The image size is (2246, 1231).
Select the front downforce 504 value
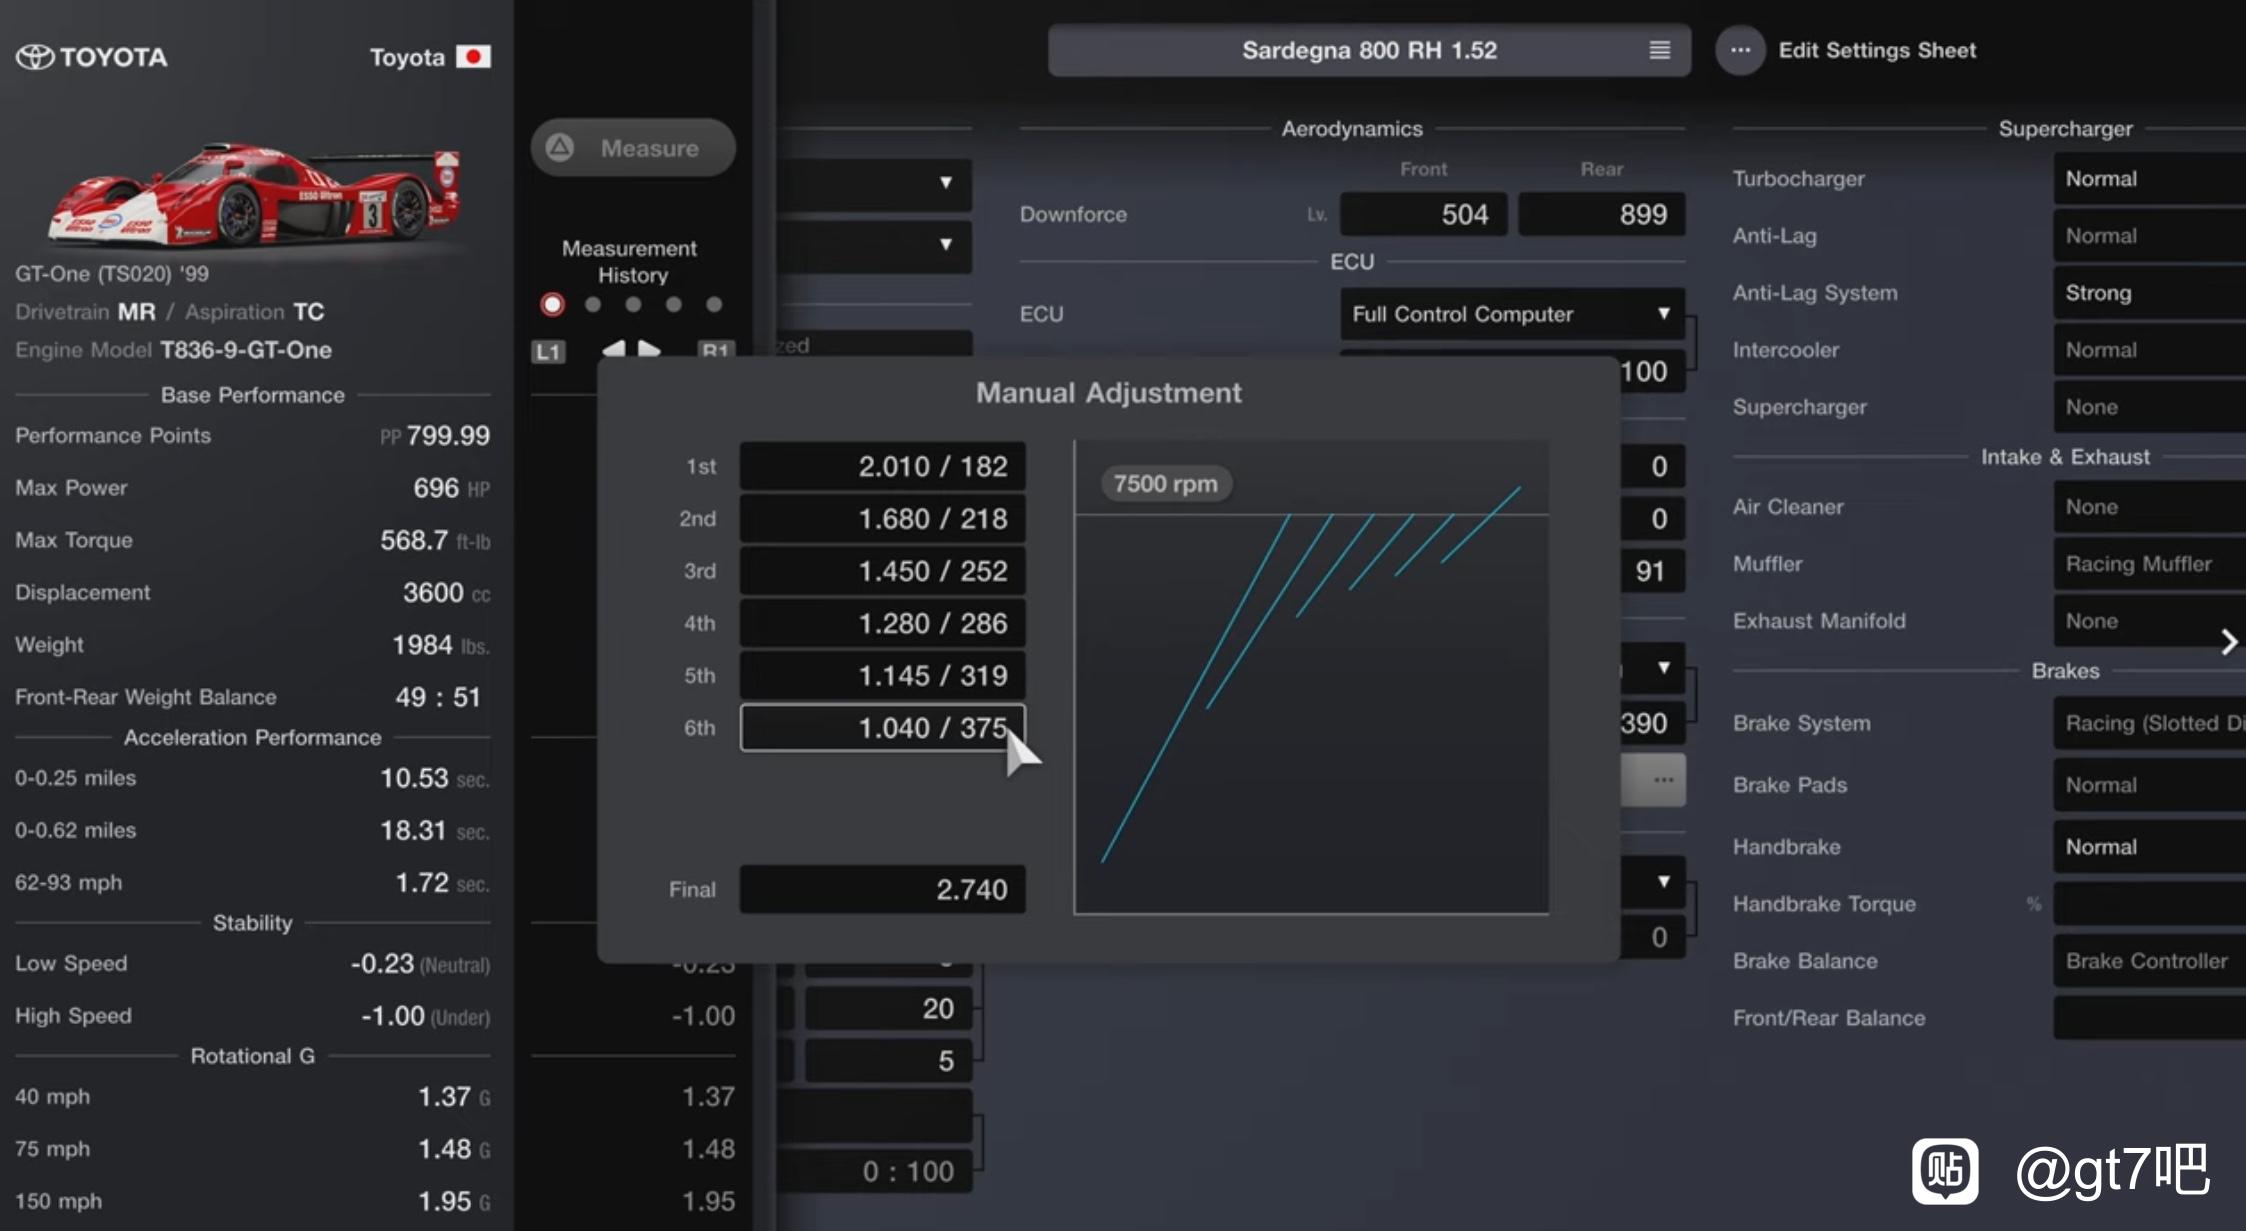(1423, 214)
